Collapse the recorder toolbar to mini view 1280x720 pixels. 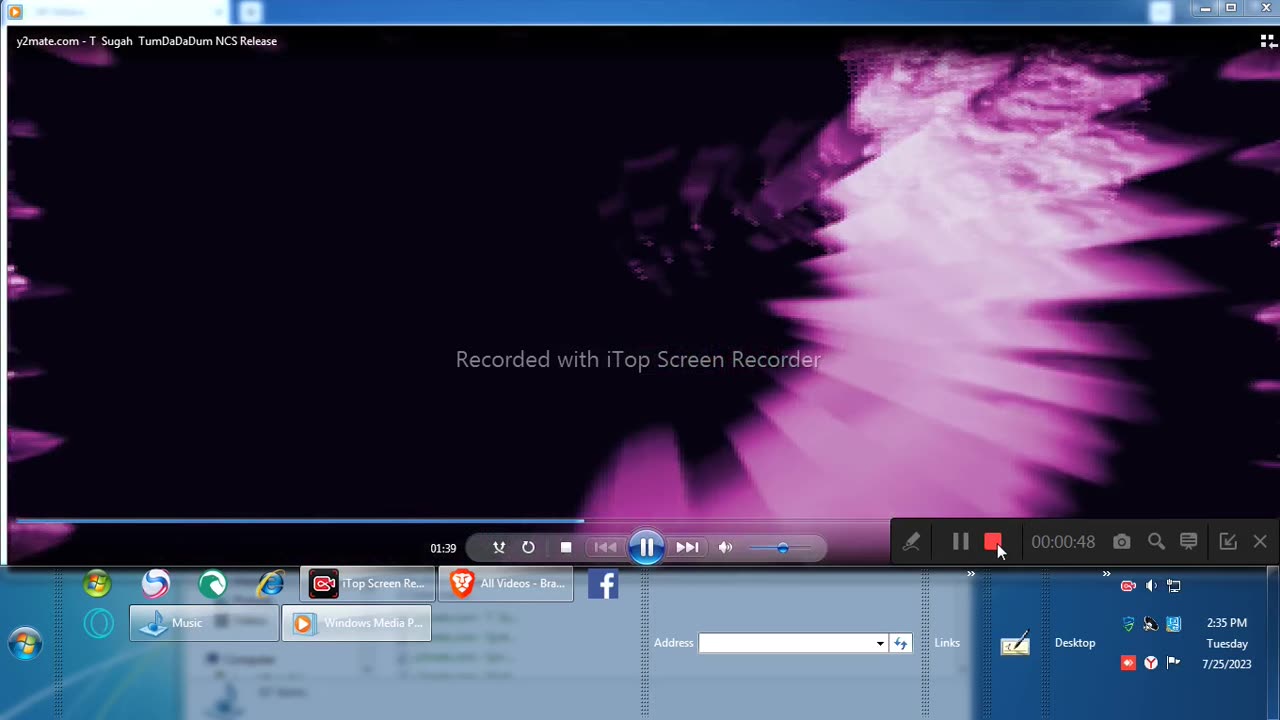(x=1228, y=541)
